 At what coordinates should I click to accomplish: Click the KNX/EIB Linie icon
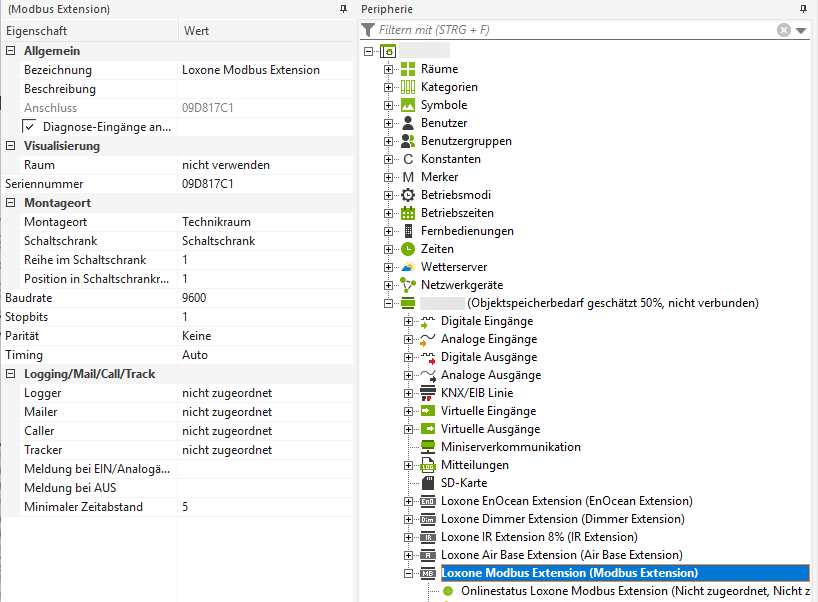coord(428,393)
